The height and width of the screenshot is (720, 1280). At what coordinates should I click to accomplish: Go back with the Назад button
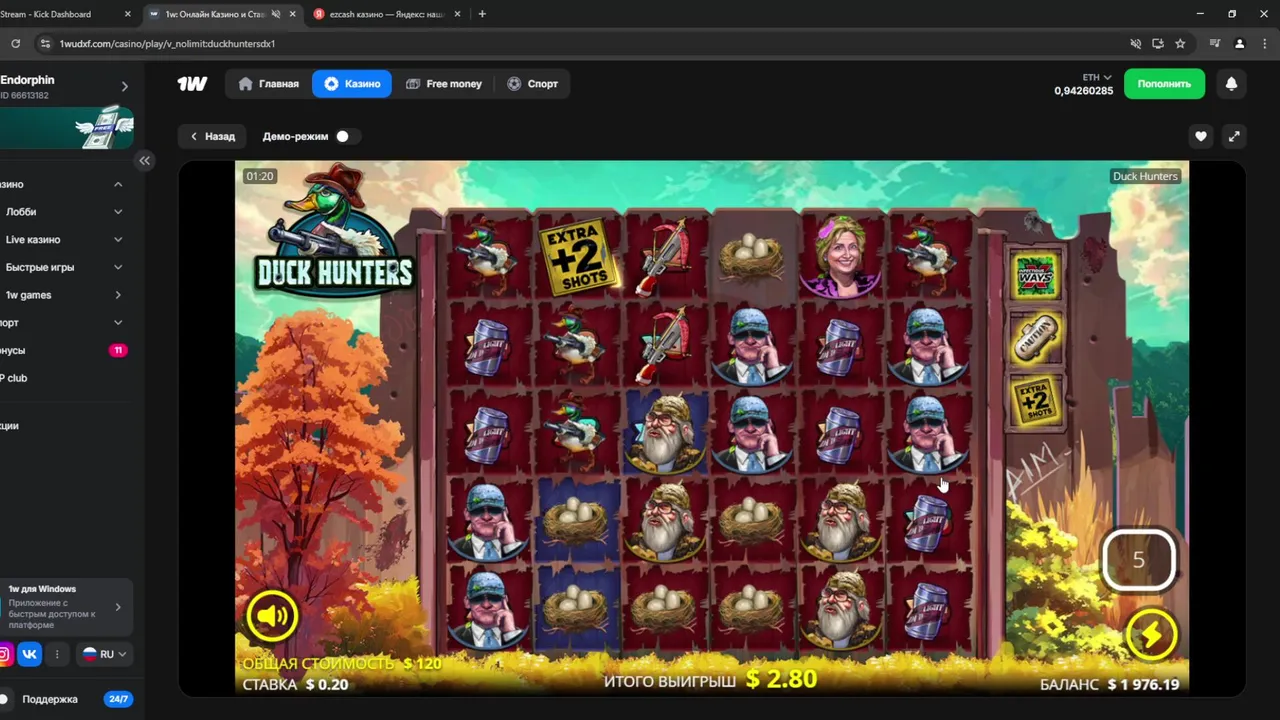(x=212, y=136)
